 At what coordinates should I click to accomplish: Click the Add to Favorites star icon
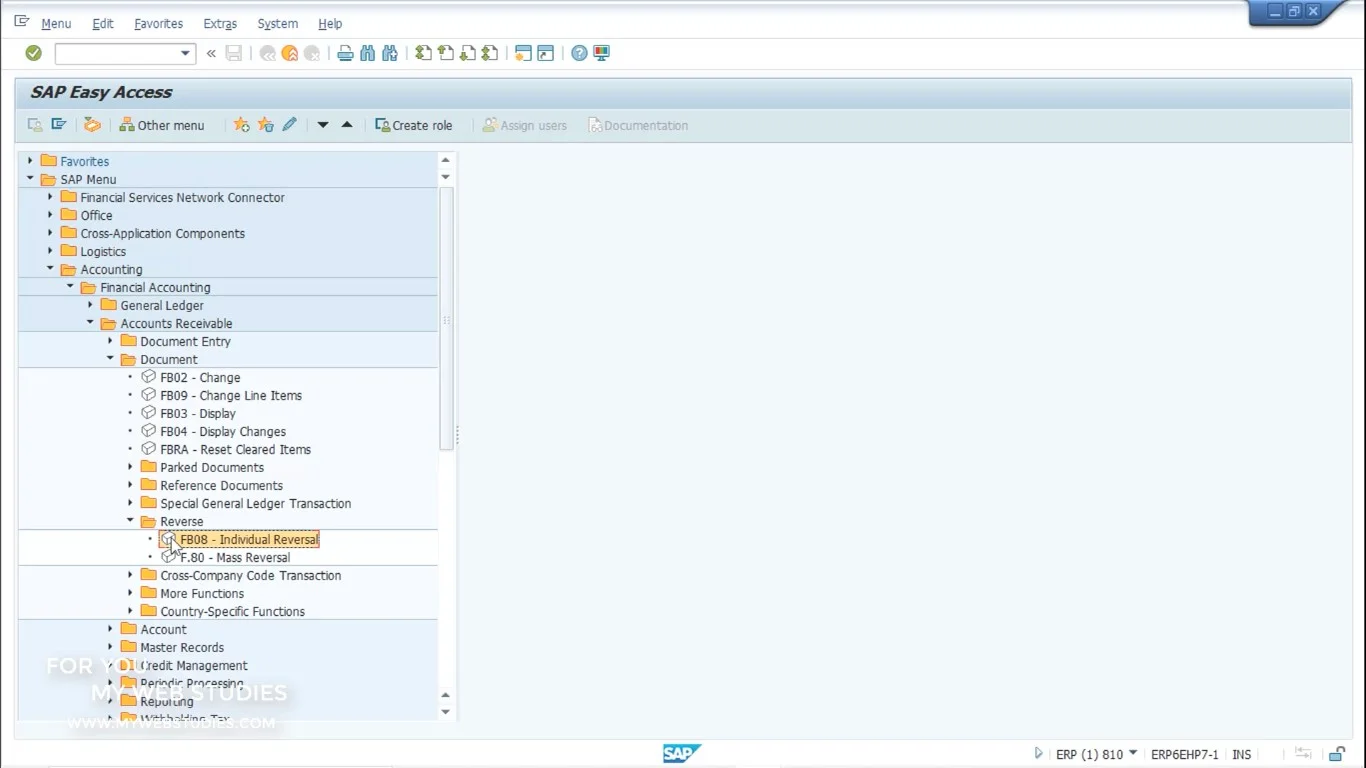tap(242, 125)
